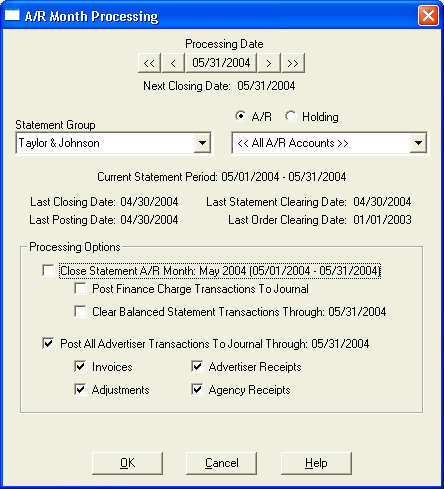Click the 05/31/2004 processing date button
The height and width of the screenshot is (489, 444).
click(x=221, y=63)
